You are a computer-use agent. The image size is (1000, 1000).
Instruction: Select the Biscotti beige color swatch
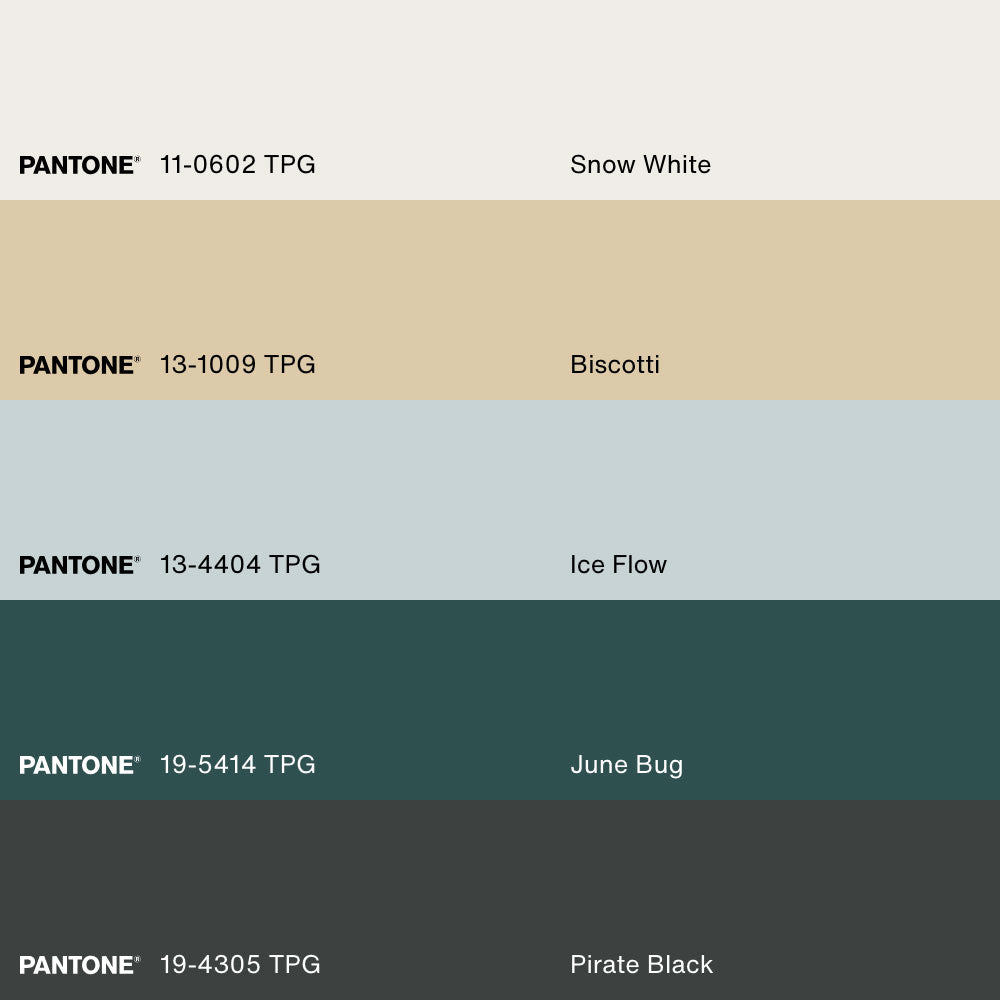point(500,280)
